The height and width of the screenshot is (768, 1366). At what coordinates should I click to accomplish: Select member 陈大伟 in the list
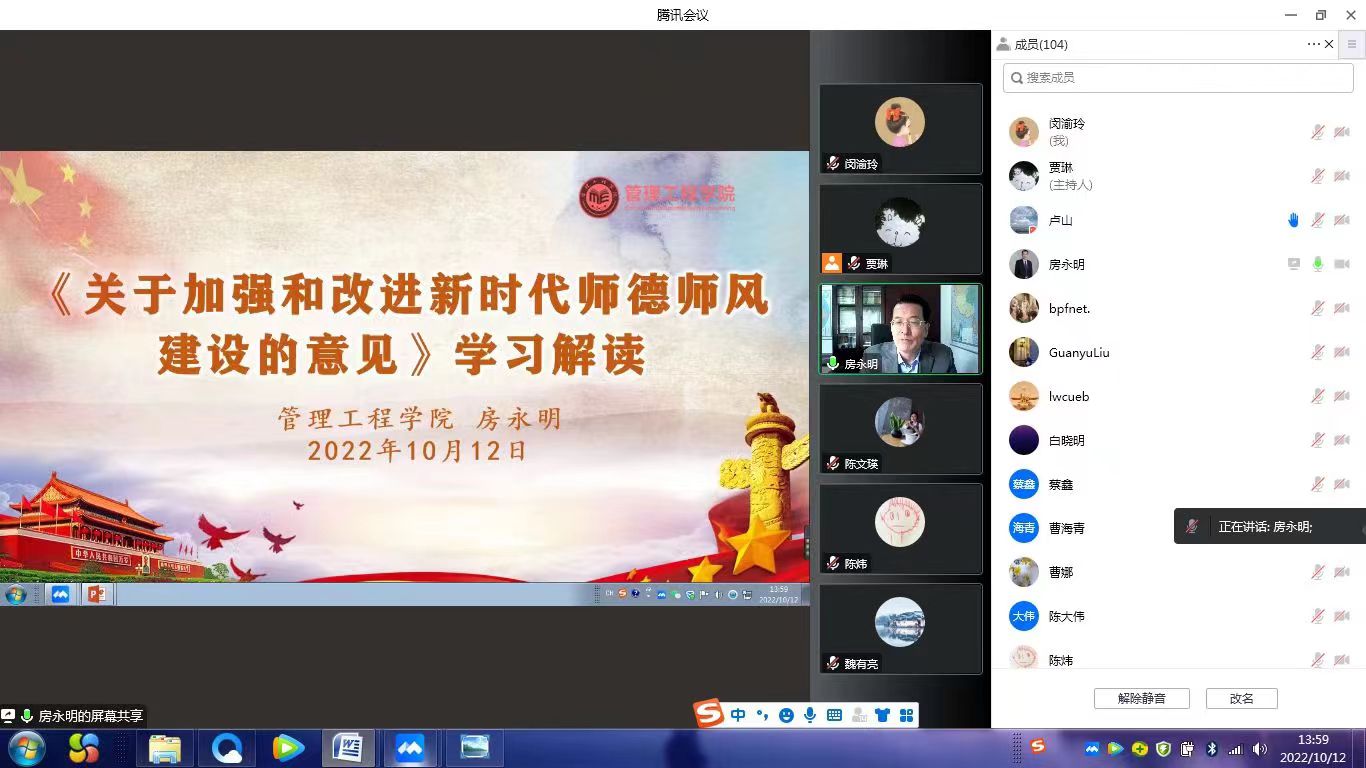click(x=1178, y=616)
